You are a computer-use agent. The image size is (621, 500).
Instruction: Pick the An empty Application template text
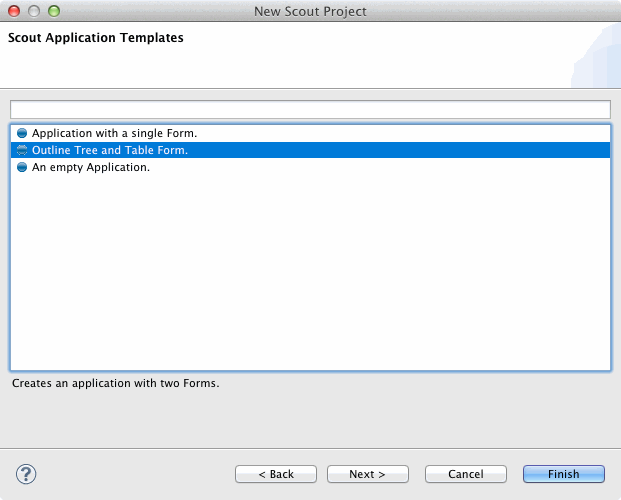91,168
